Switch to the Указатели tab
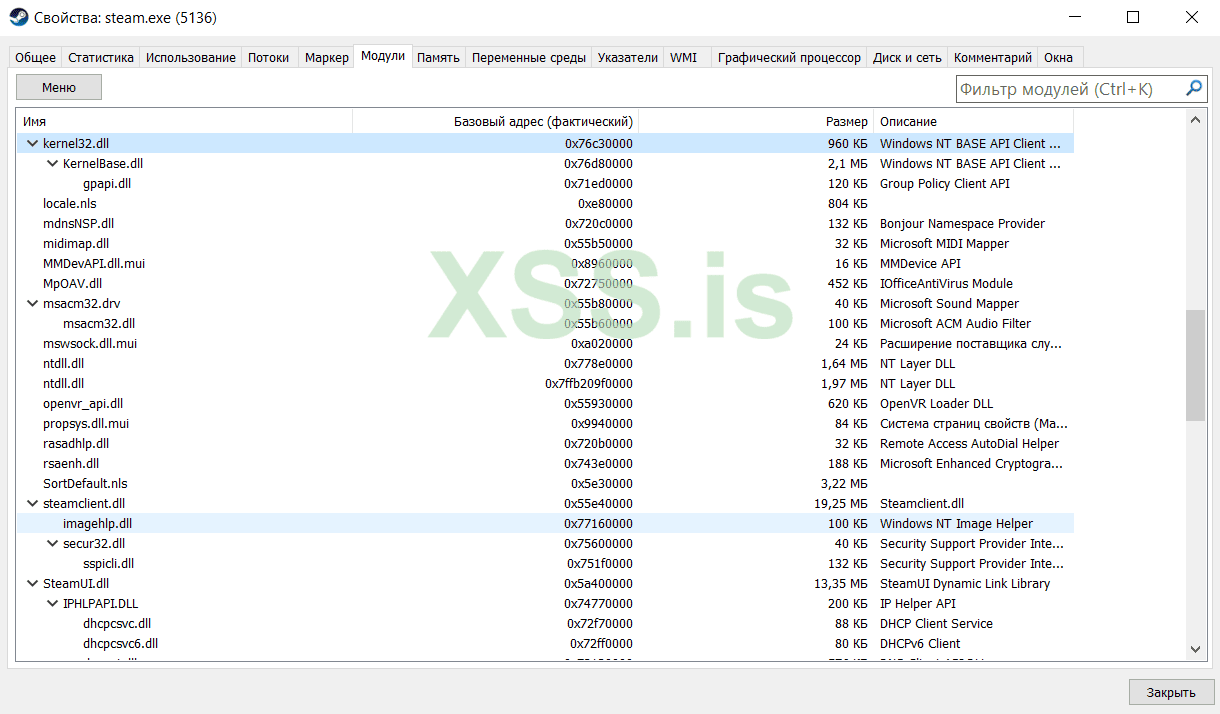Viewport: 1220px width, 714px height. click(628, 58)
